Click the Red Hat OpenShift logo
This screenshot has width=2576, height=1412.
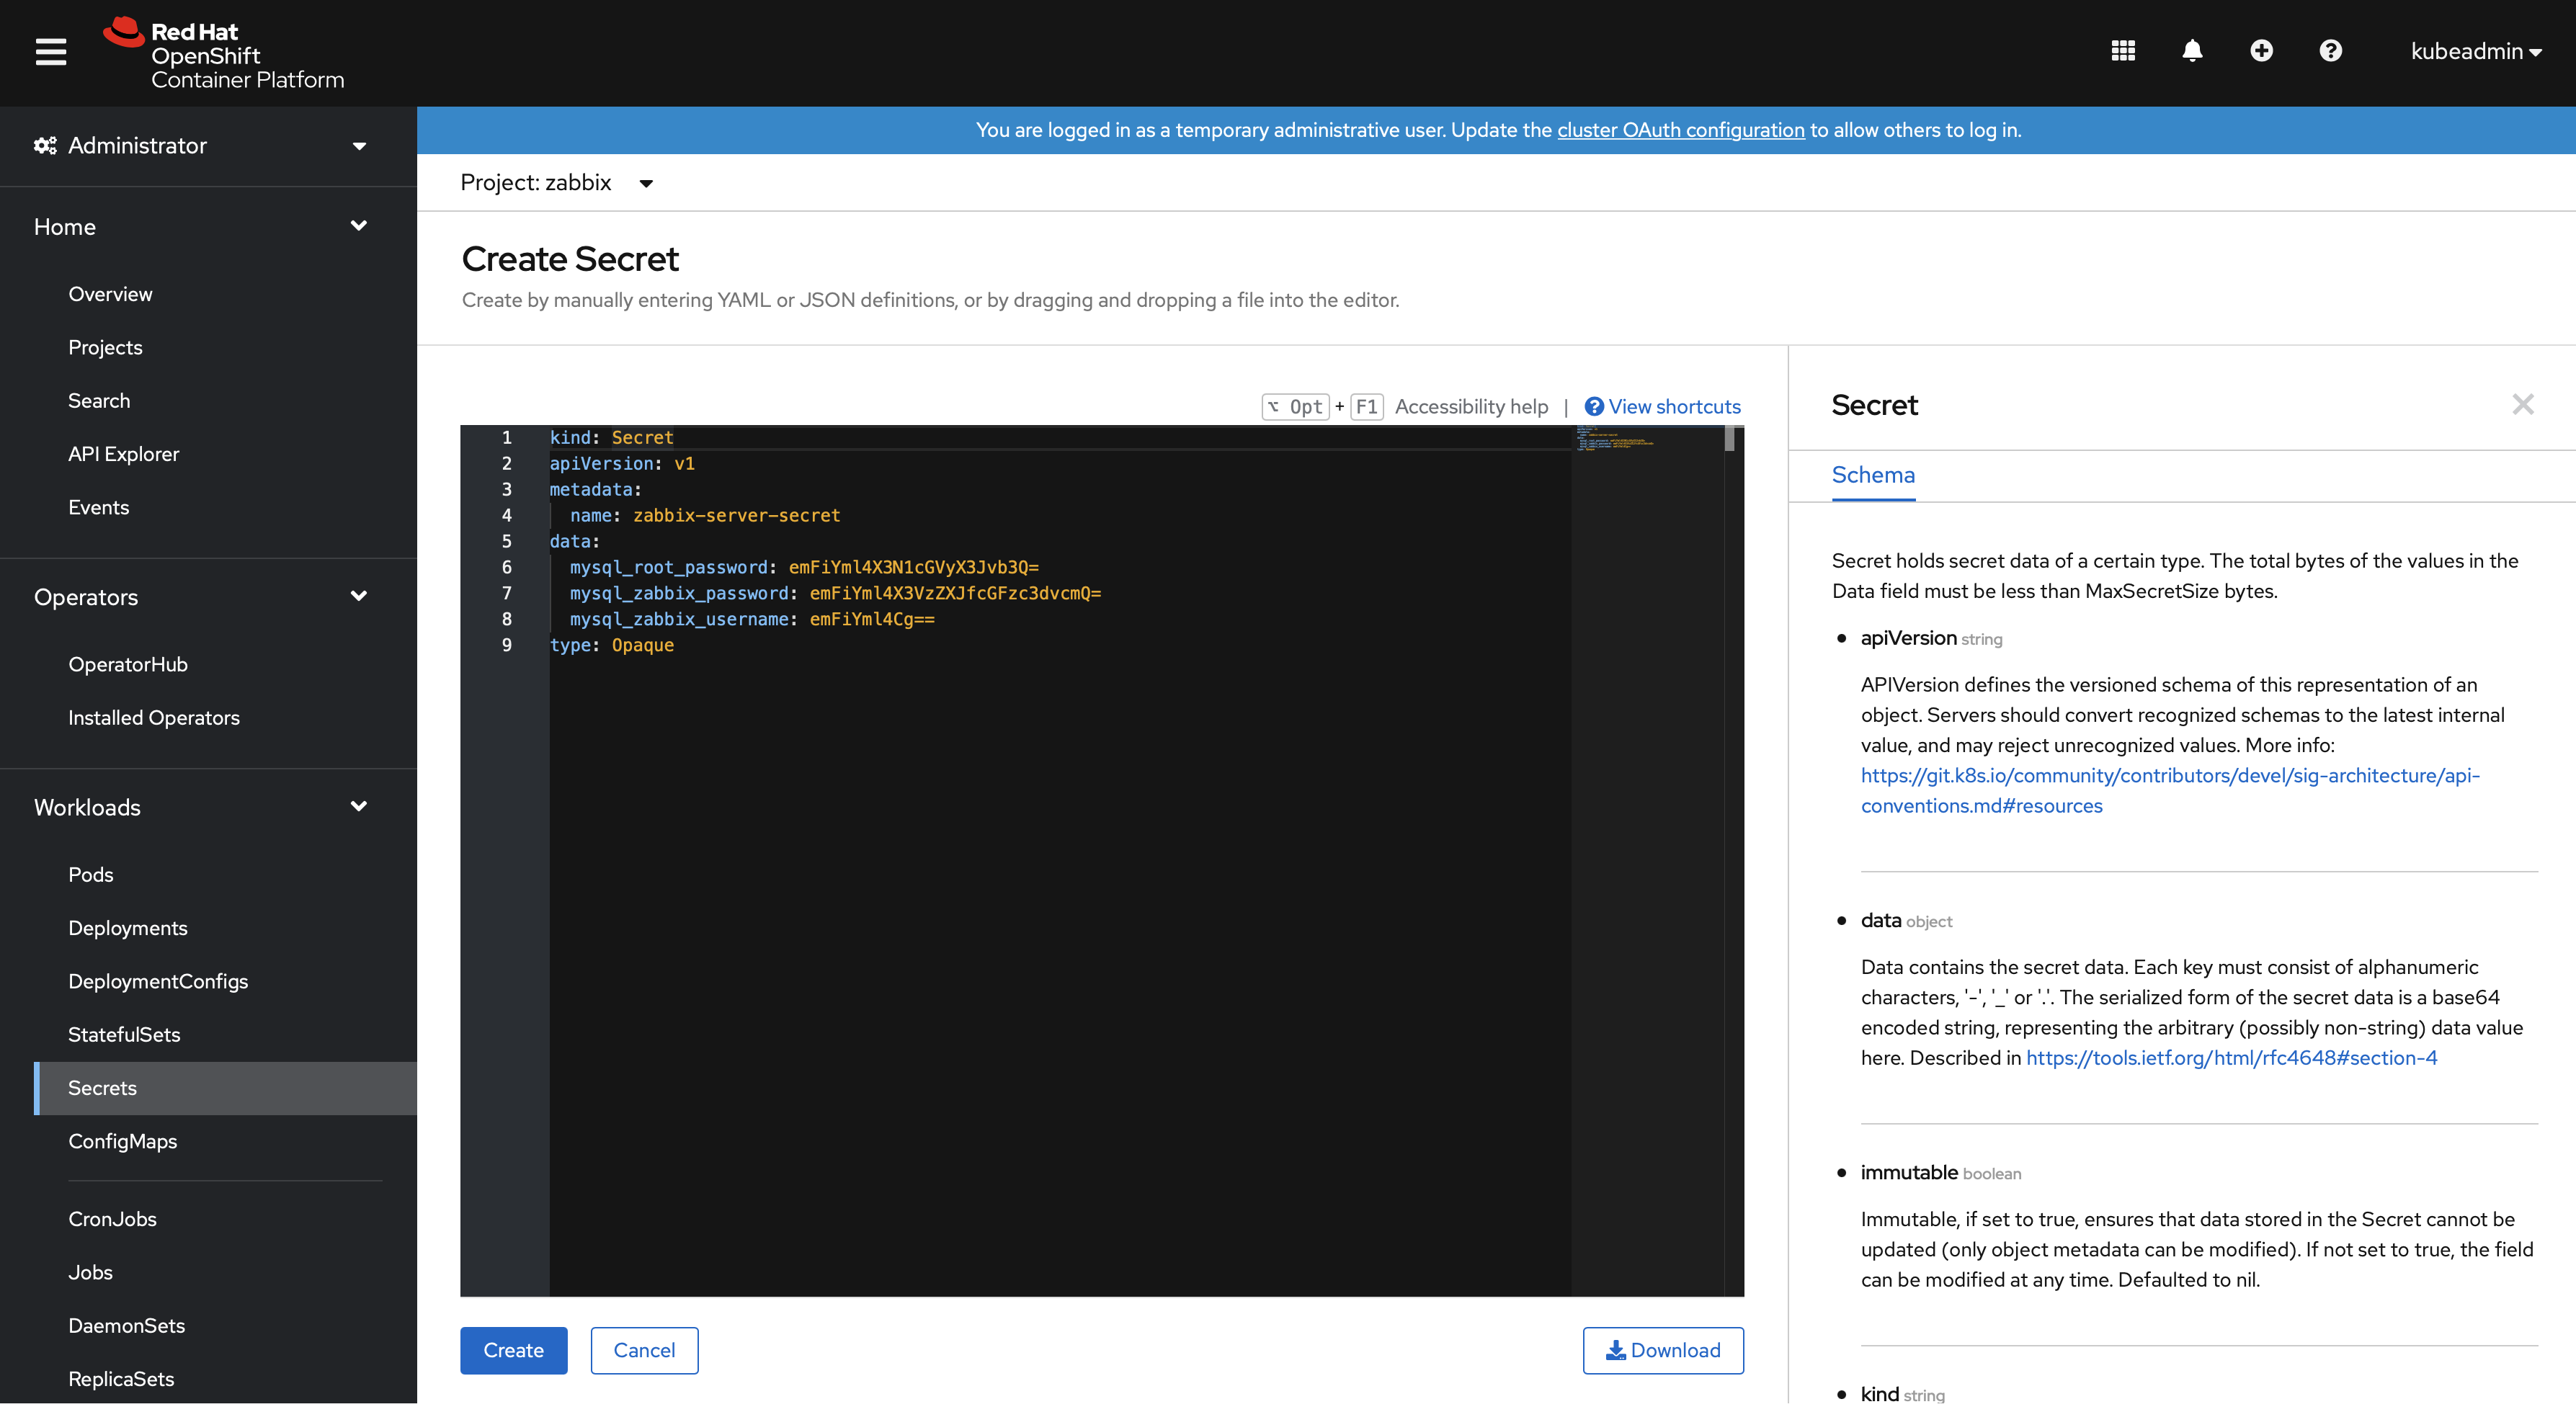(x=224, y=54)
